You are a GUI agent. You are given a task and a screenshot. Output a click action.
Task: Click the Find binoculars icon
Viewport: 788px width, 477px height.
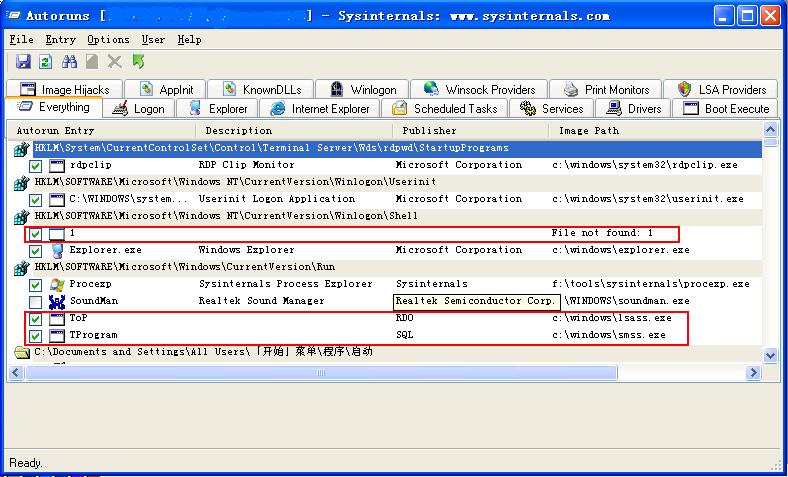(x=69, y=62)
